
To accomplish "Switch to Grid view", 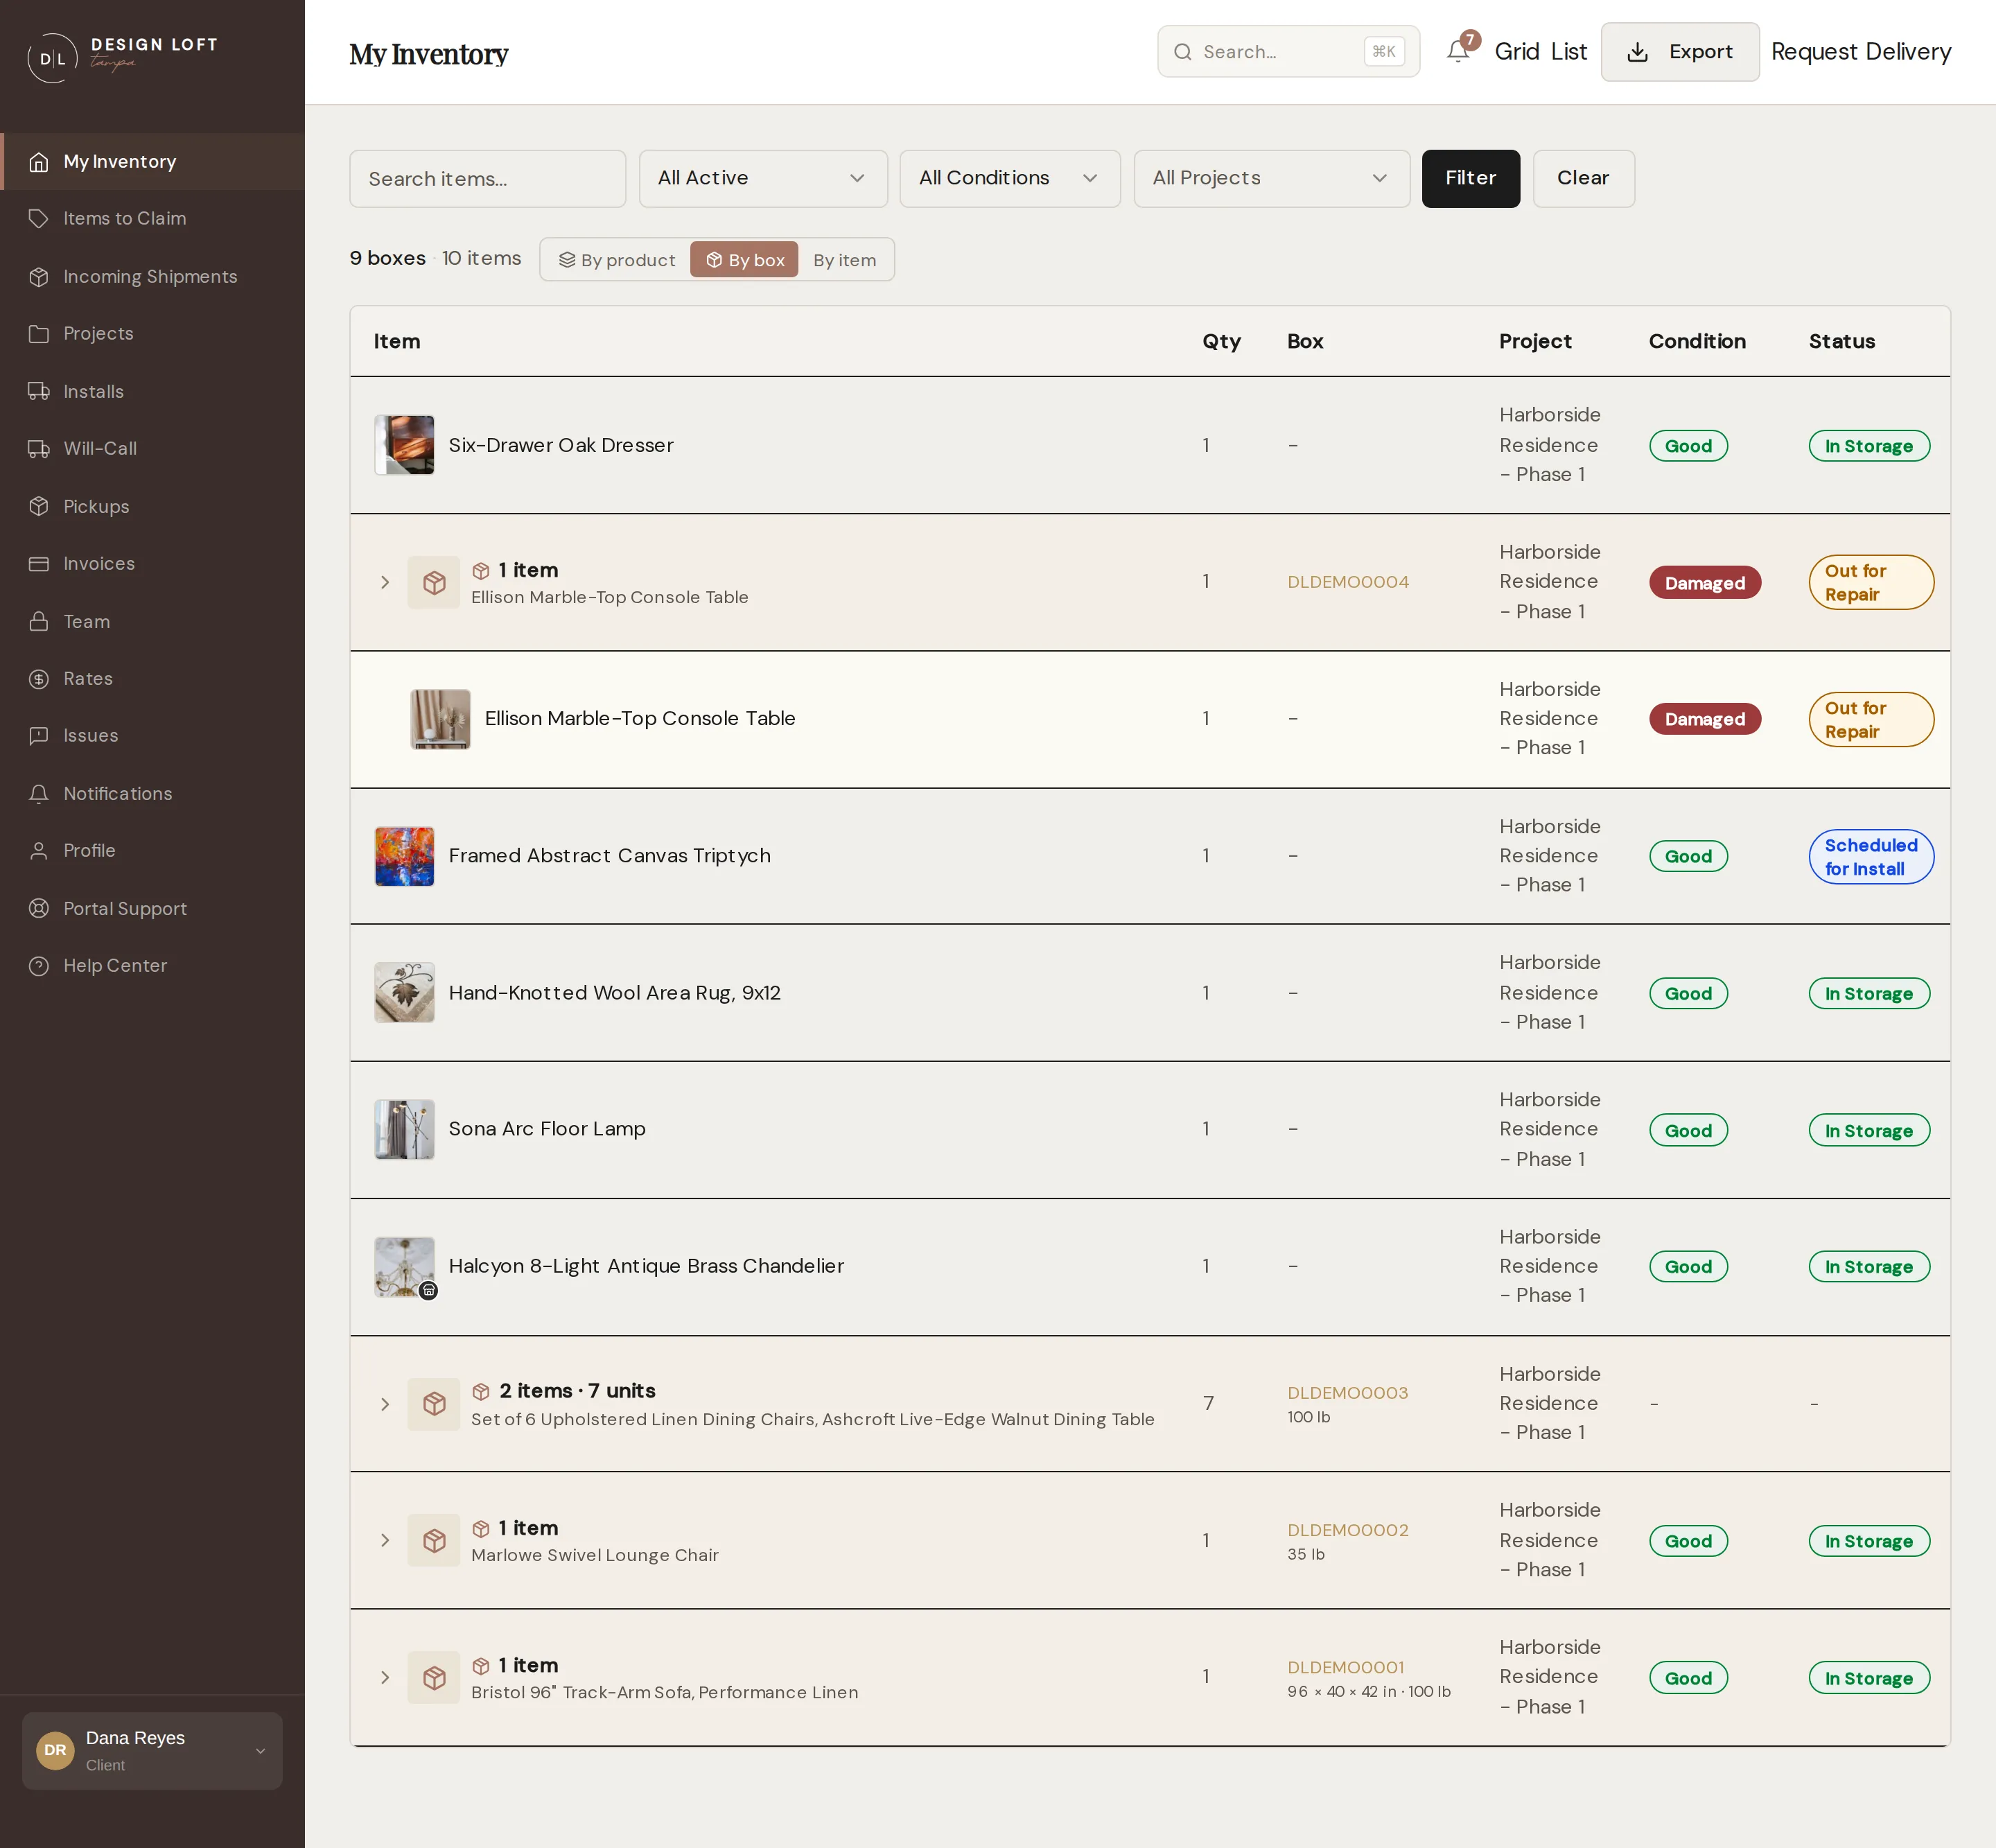I will (1516, 52).
